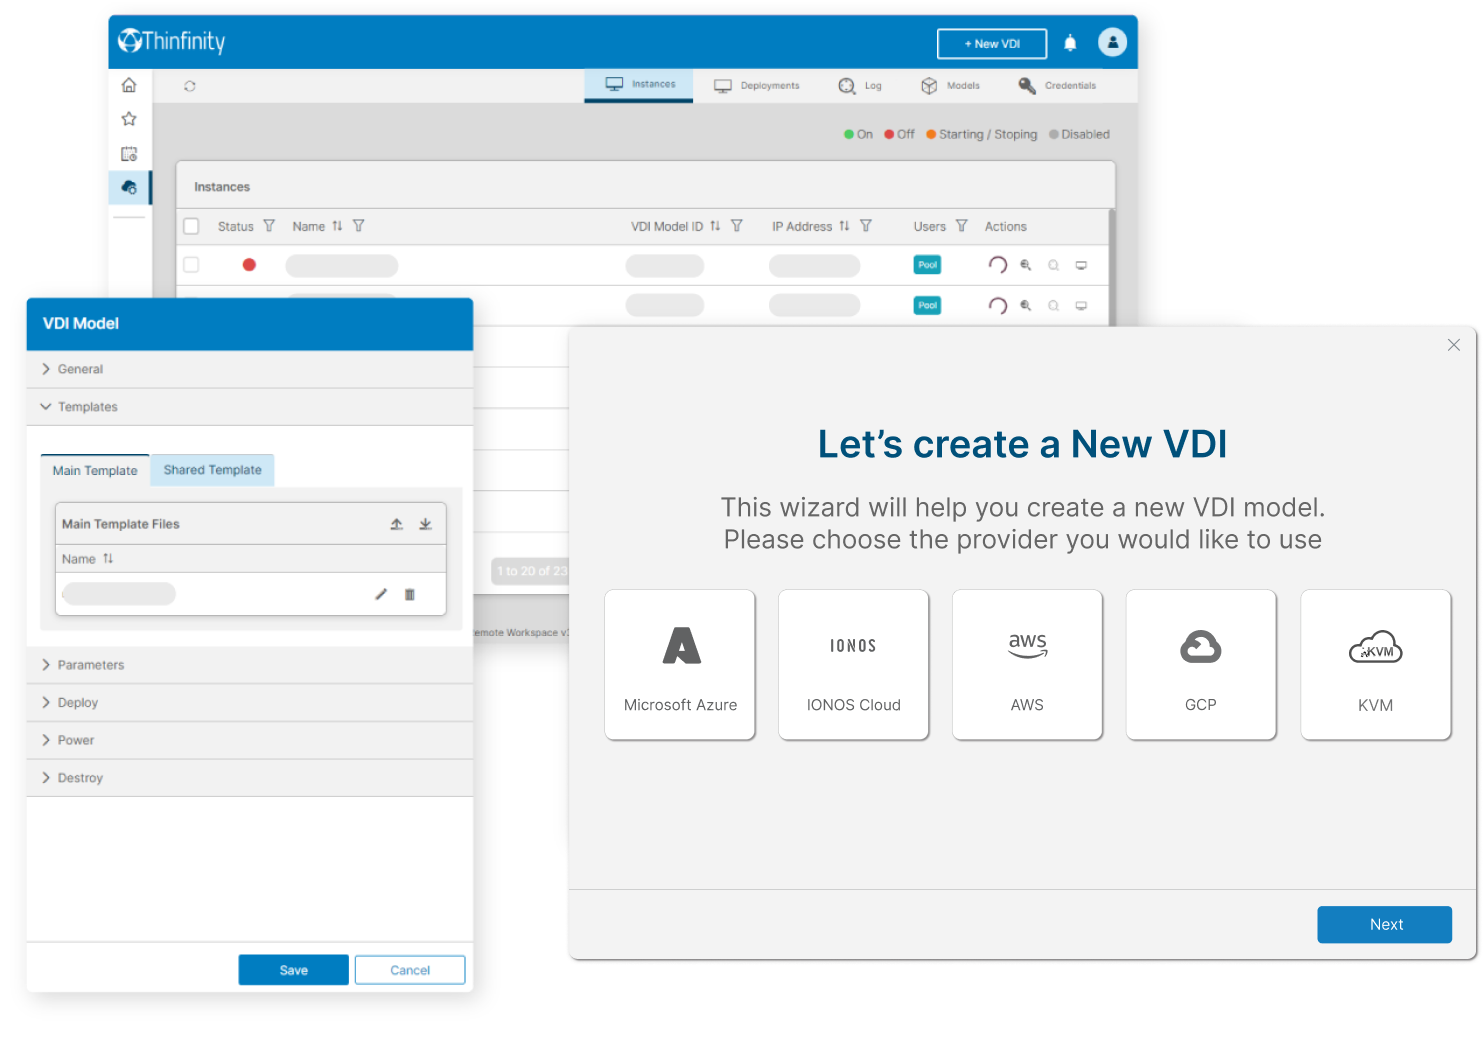Filter the IP Address column
1483x1039 pixels.
pyautogui.click(x=866, y=226)
